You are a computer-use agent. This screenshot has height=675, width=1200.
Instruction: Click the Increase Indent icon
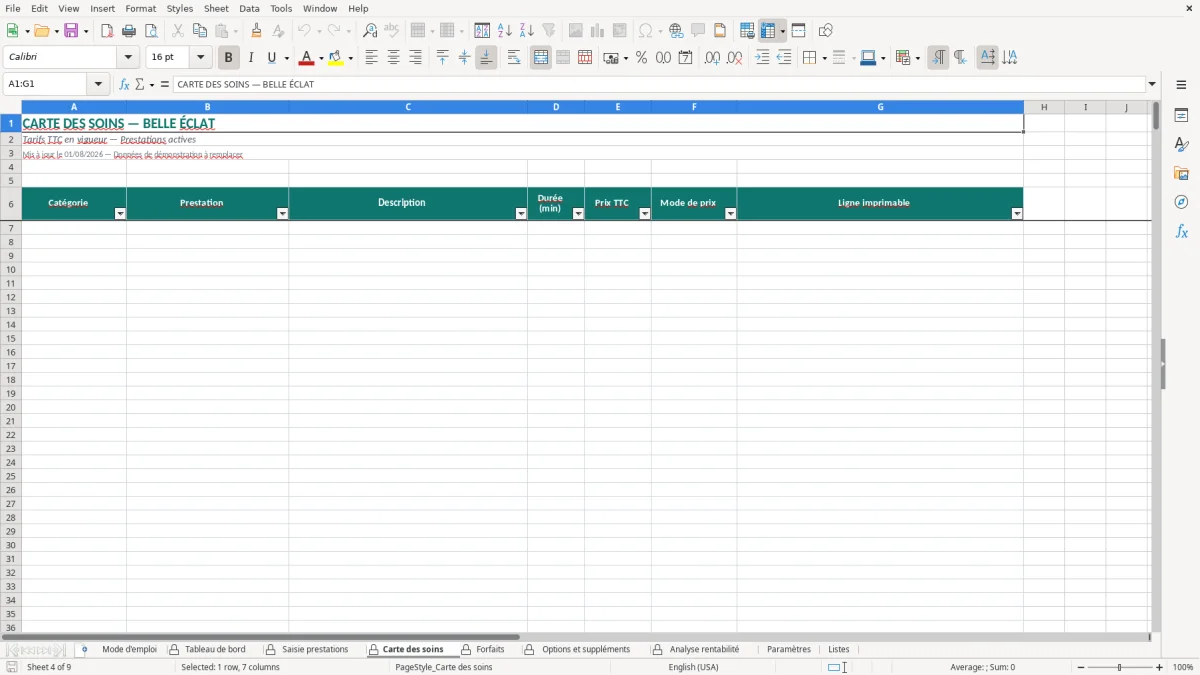pos(762,58)
